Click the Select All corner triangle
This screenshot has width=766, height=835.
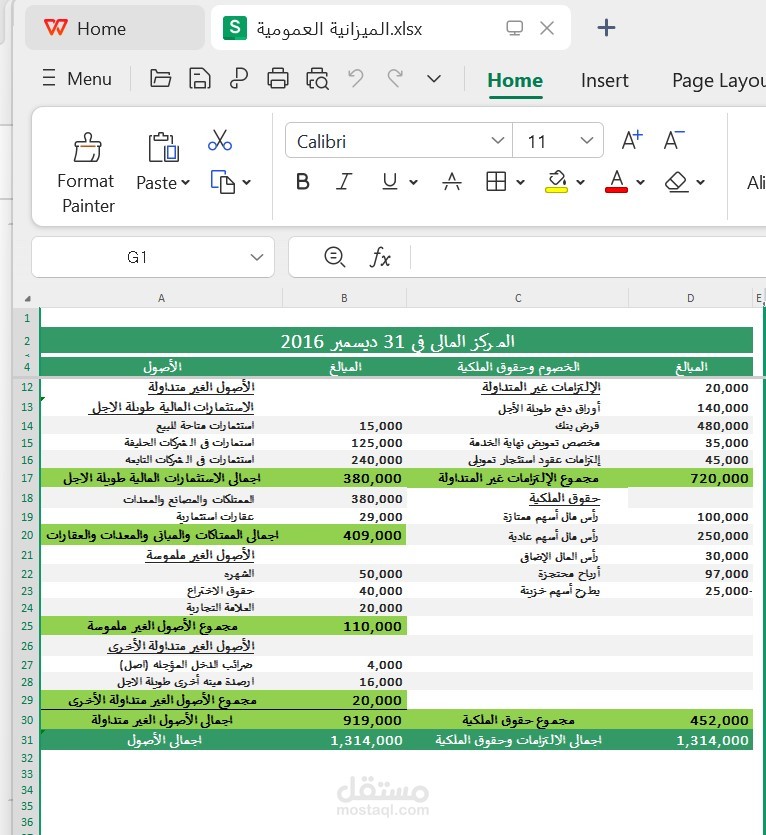pos(27,299)
